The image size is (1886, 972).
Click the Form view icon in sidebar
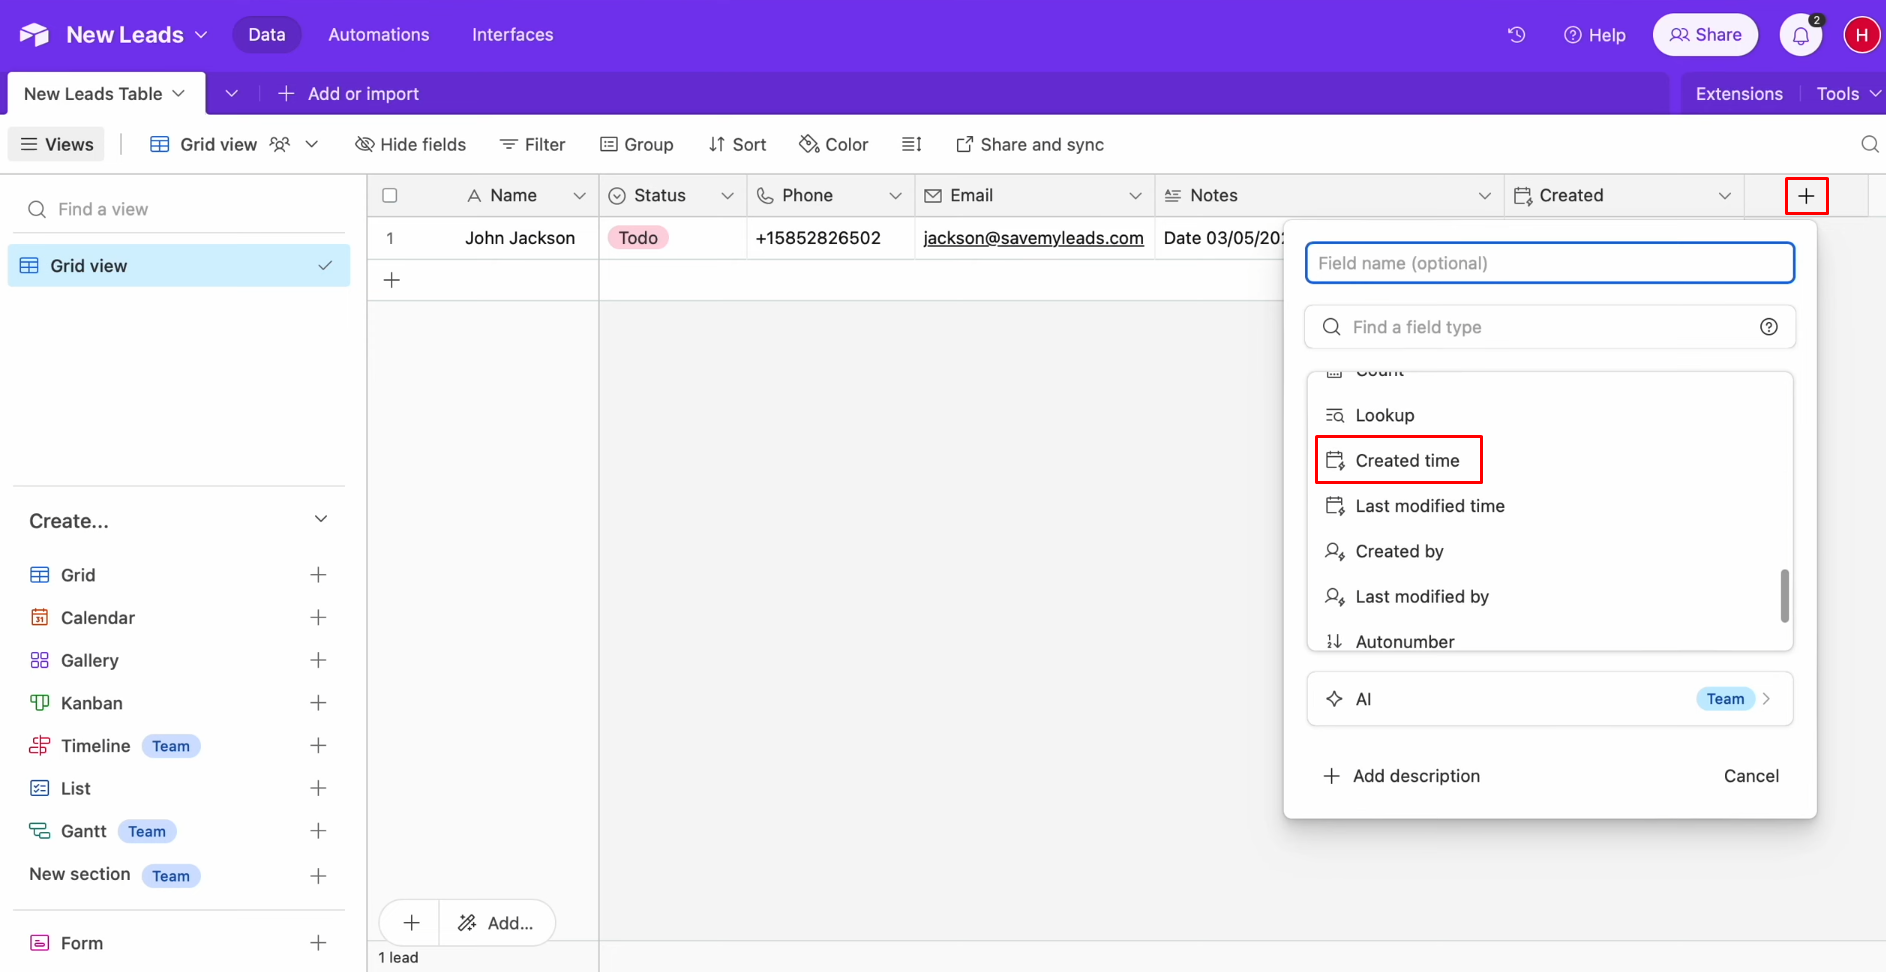pyautogui.click(x=39, y=942)
